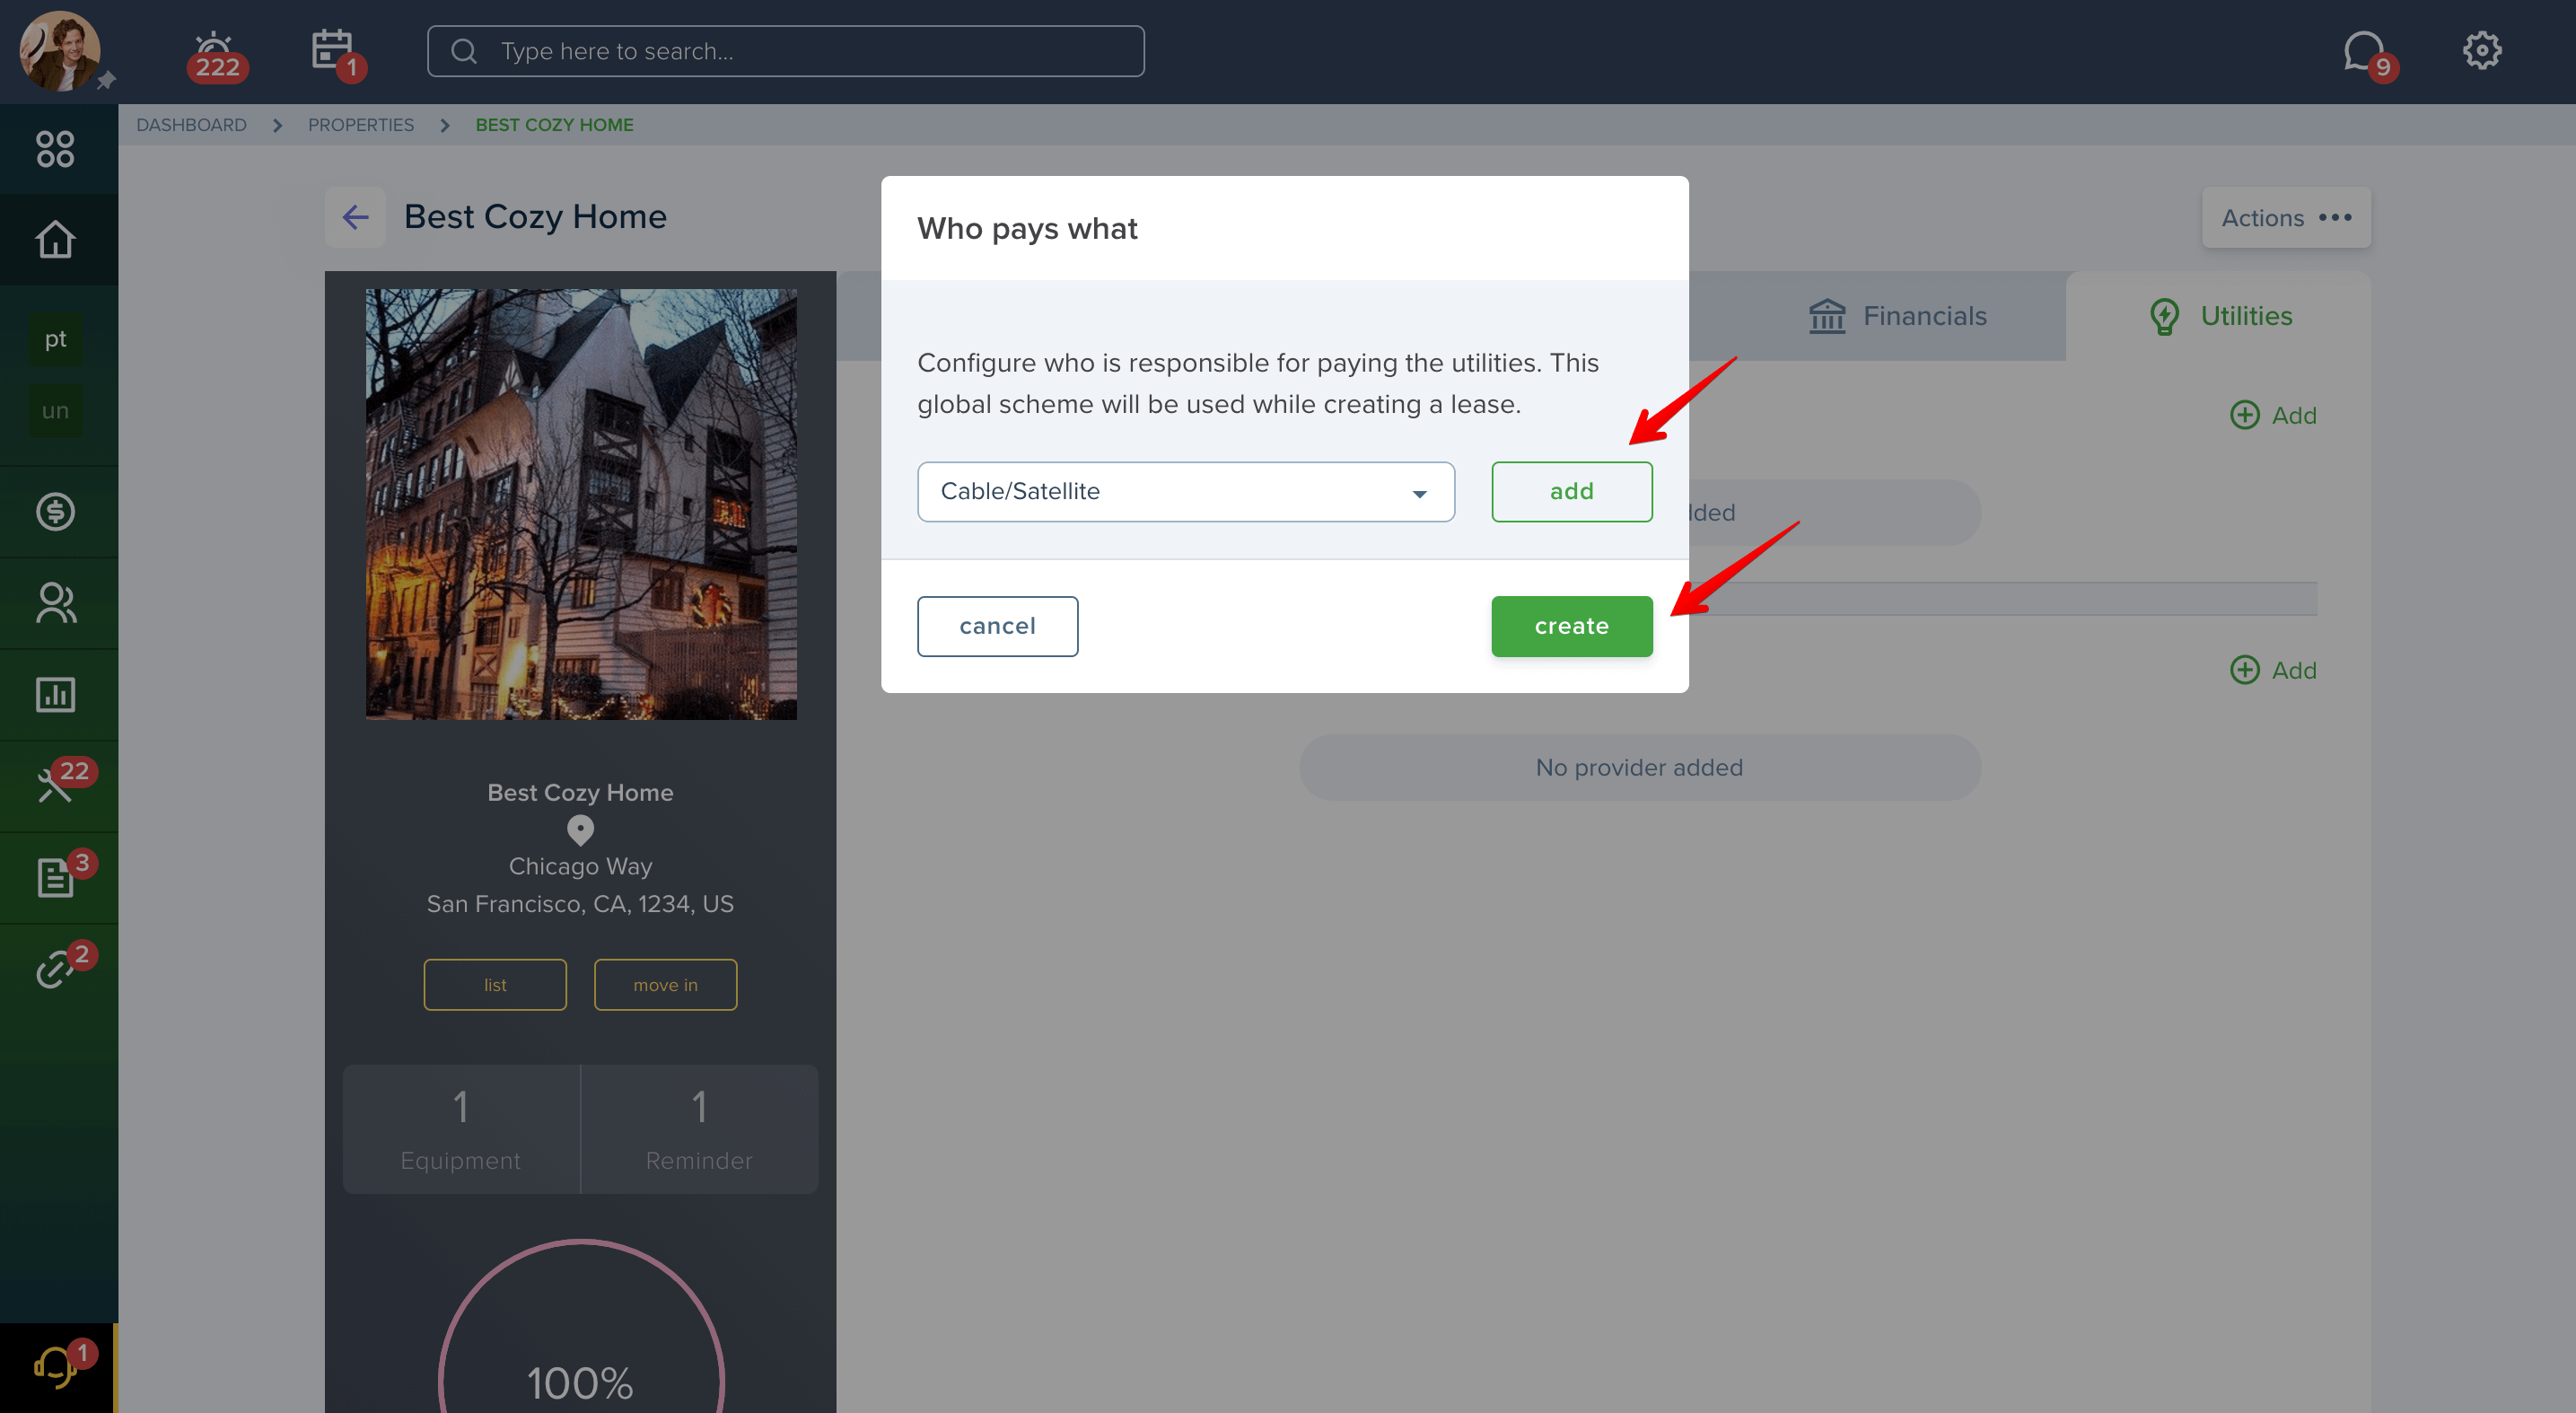The height and width of the screenshot is (1413, 2576).
Task: Open the Actions menu
Action: [x=2286, y=217]
